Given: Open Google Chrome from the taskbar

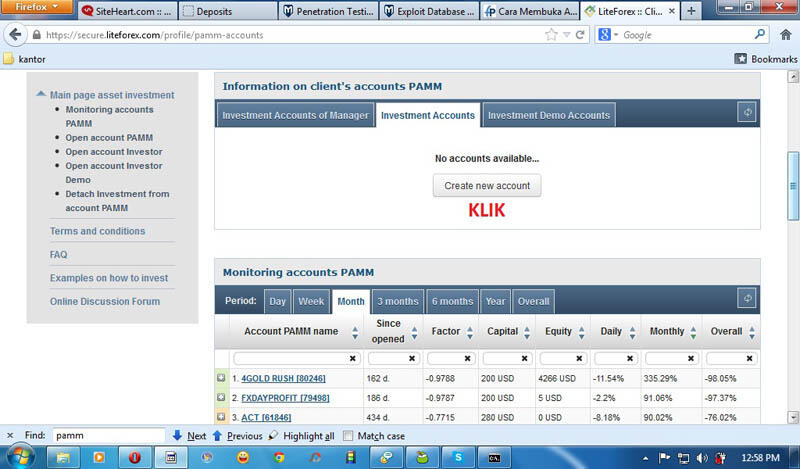Looking at the screenshot, I should tap(279, 457).
